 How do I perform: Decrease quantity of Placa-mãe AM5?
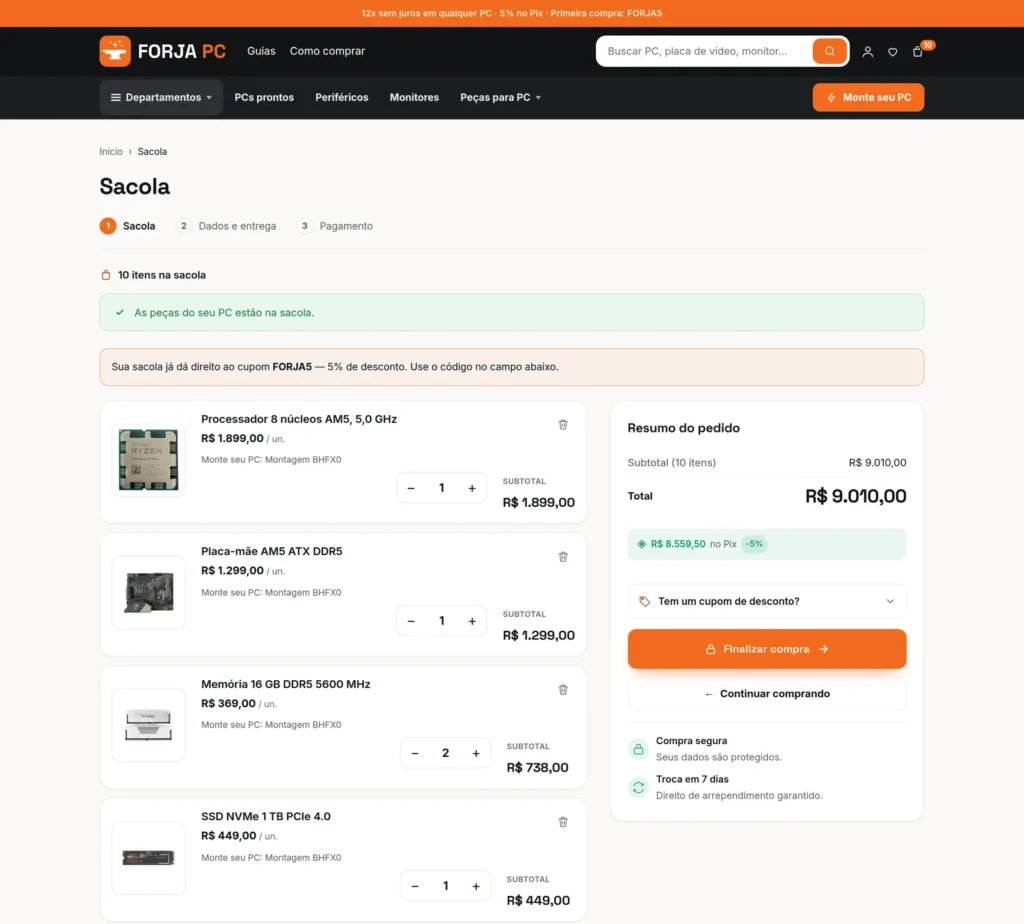(x=411, y=621)
